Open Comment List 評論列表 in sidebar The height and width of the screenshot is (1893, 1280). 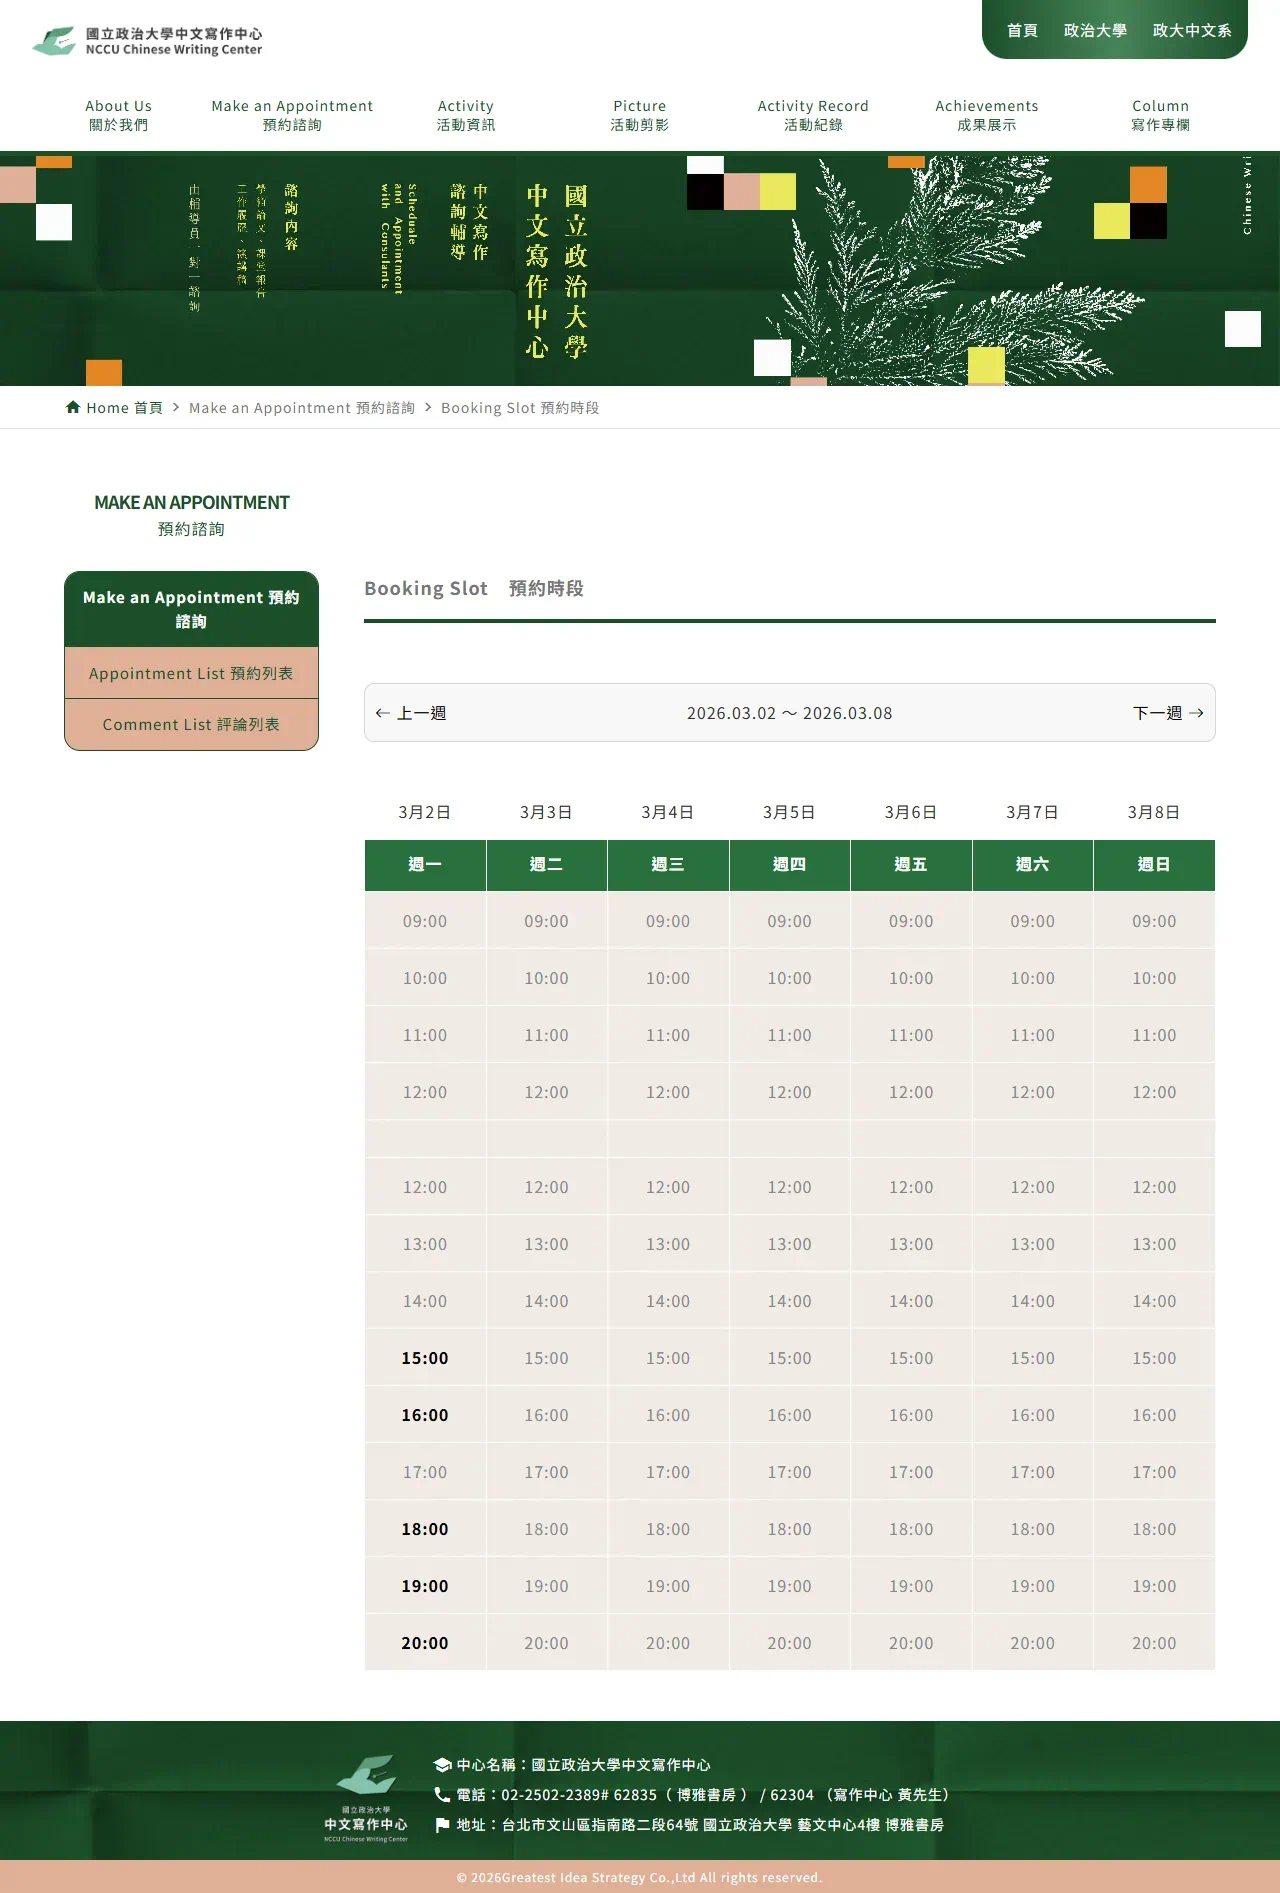[x=191, y=724]
